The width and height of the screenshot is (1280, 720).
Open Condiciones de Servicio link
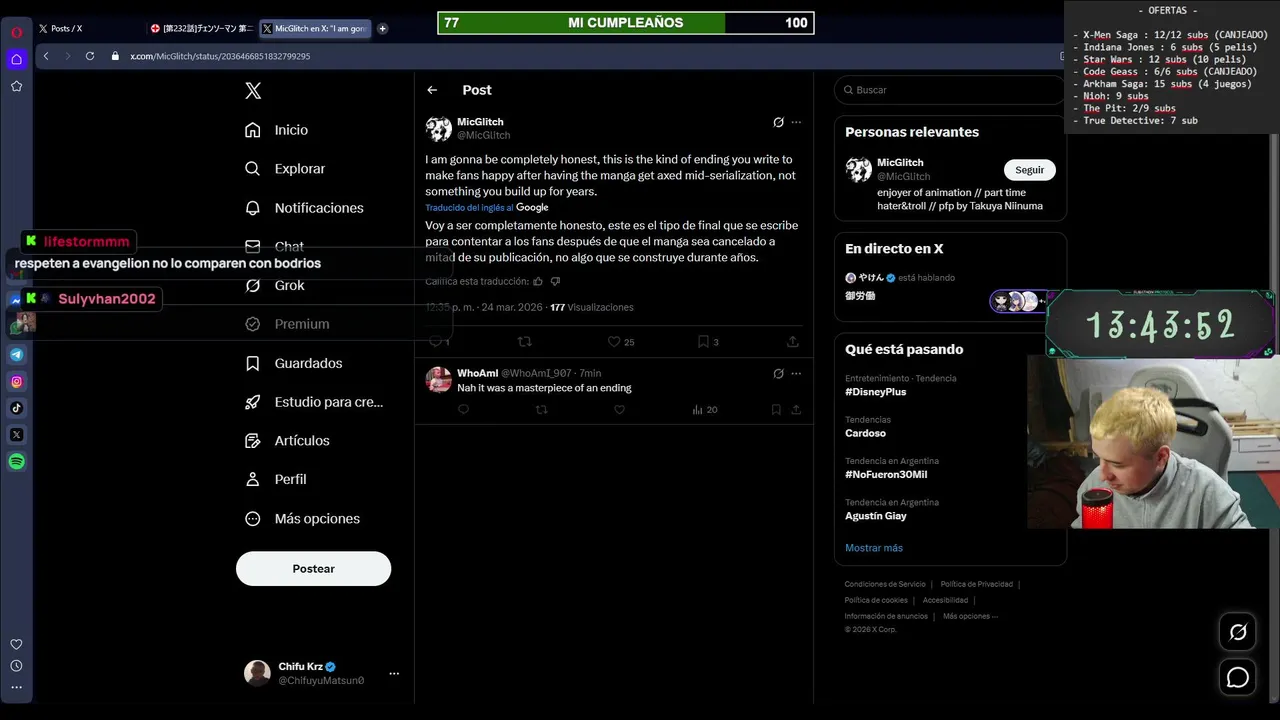tap(885, 584)
